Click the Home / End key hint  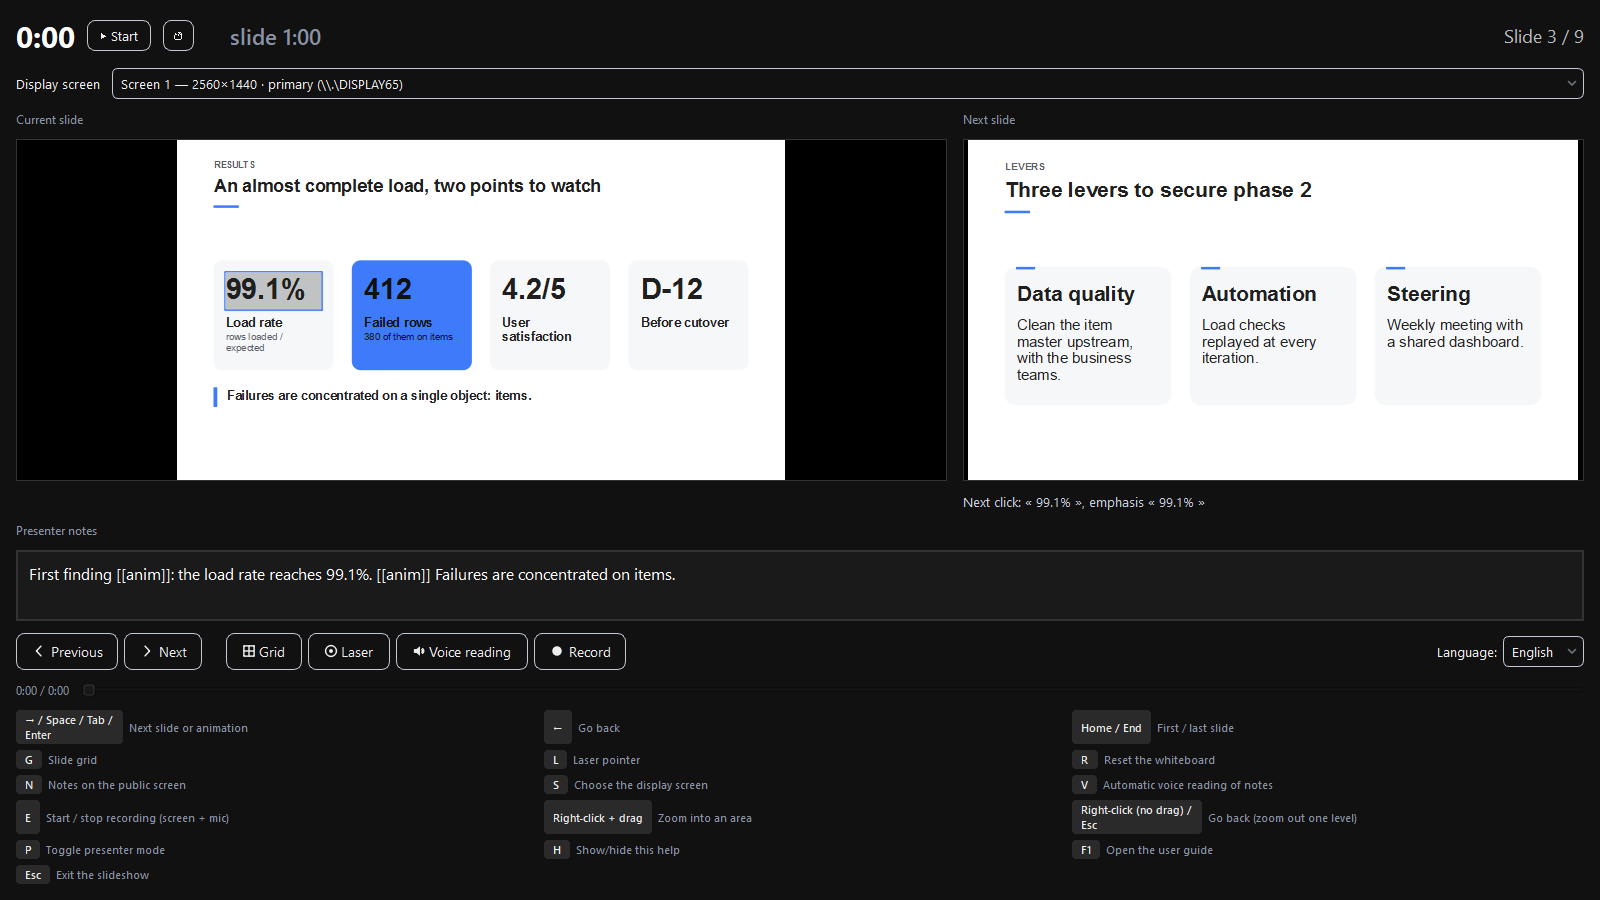pyautogui.click(x=1111, y=728)
